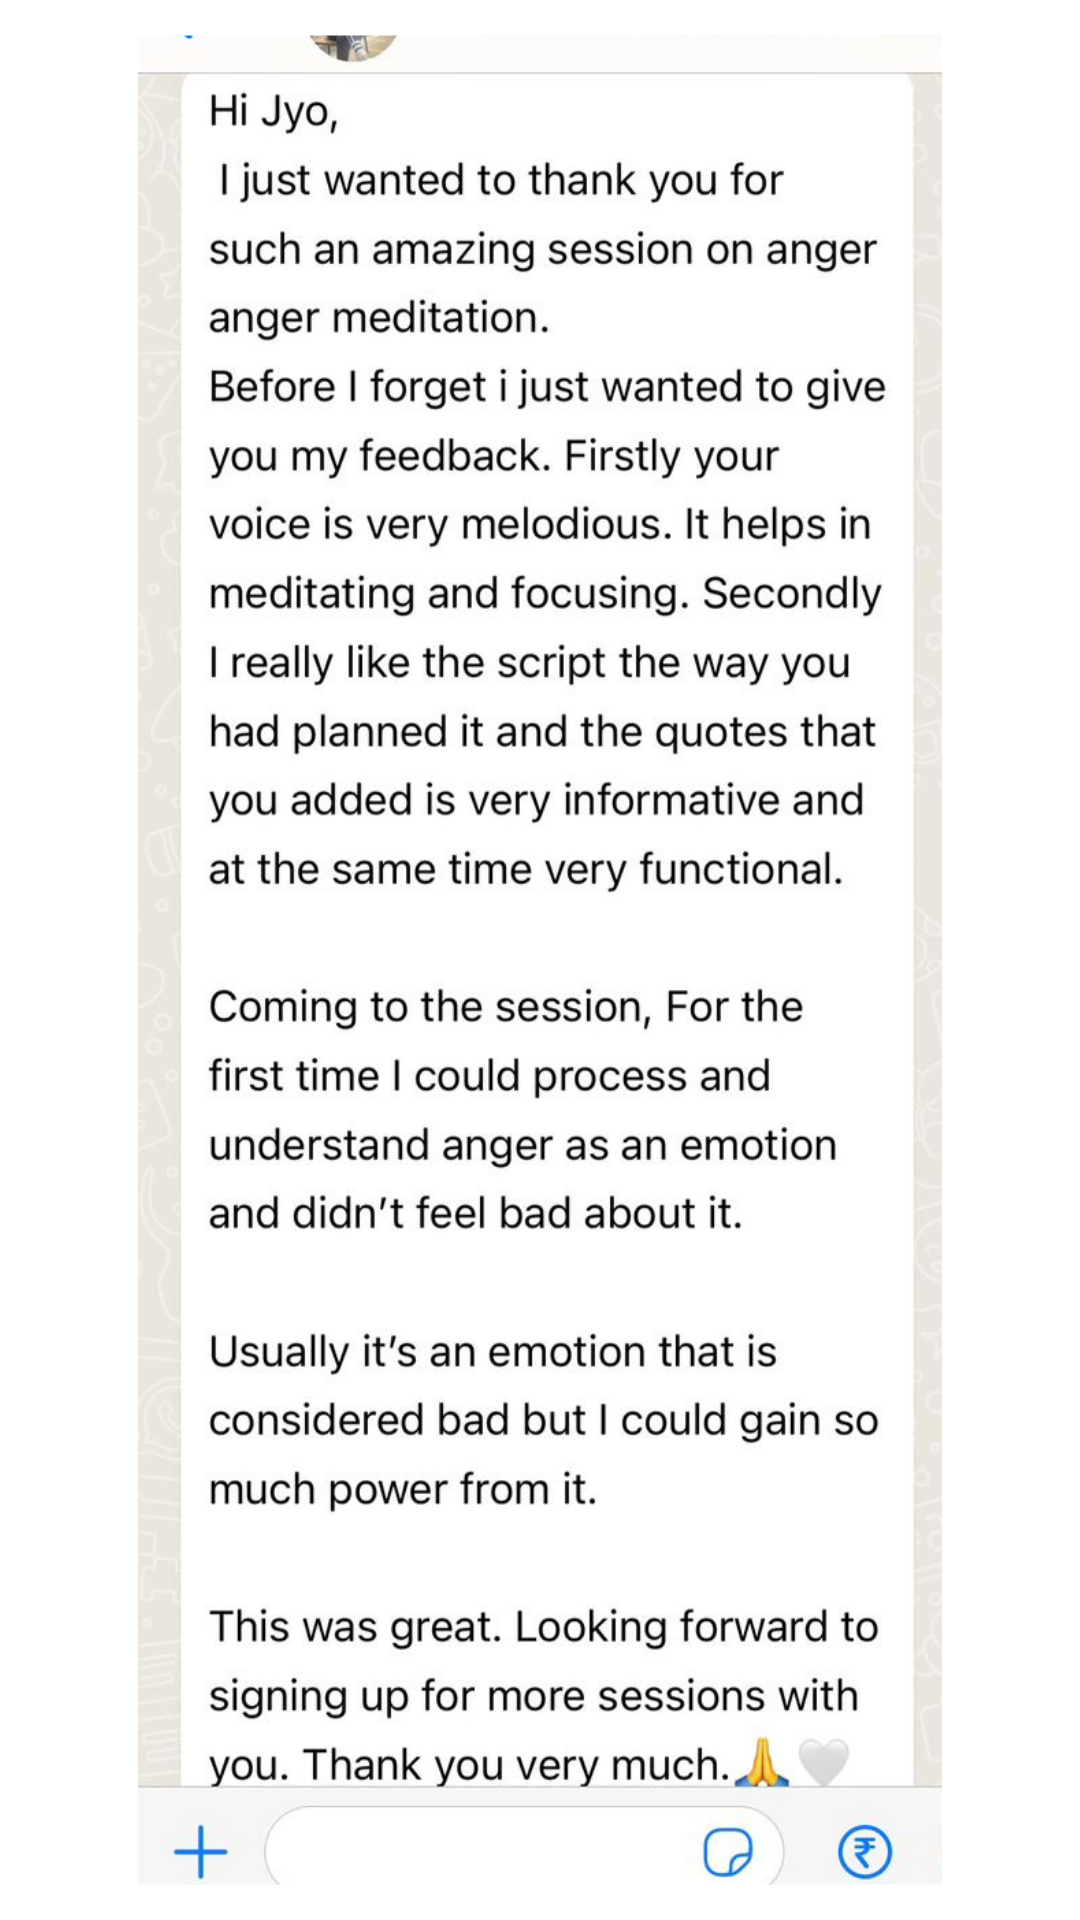Tap the rupee payment icon
1080x1920 pixels.
coord(865,1852)
